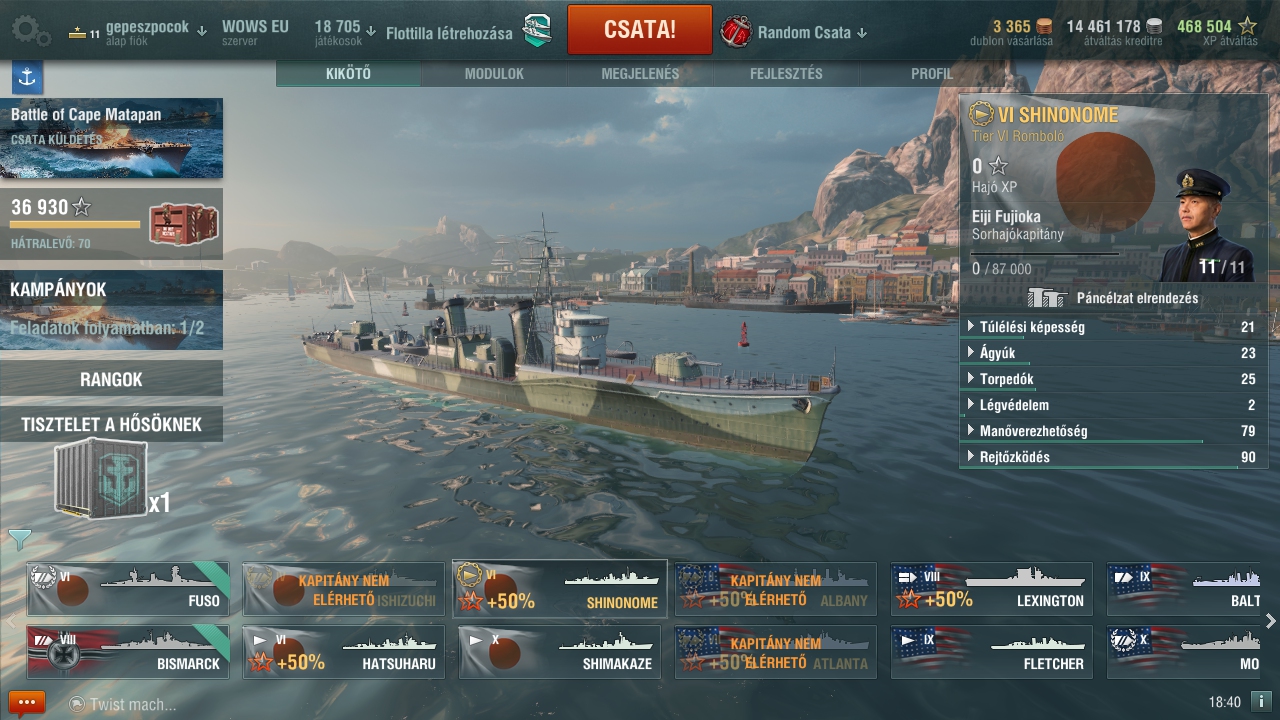Start battle with the CSATA! button

[x=640, y=30]
